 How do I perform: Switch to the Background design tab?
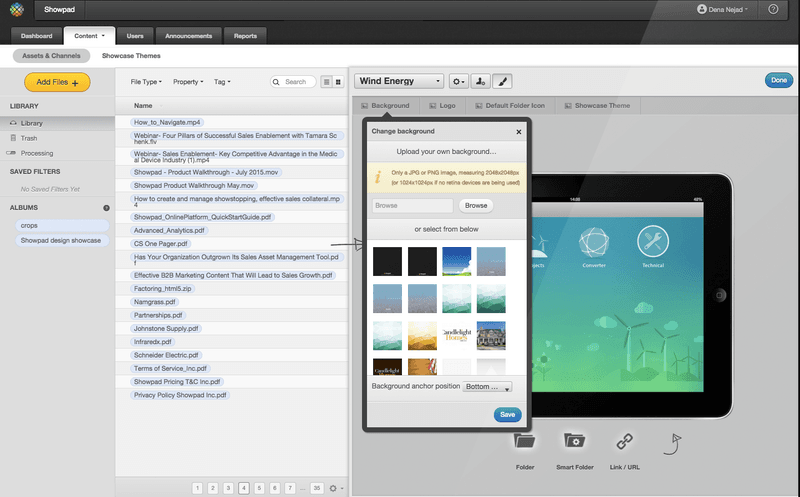point(385,106)
